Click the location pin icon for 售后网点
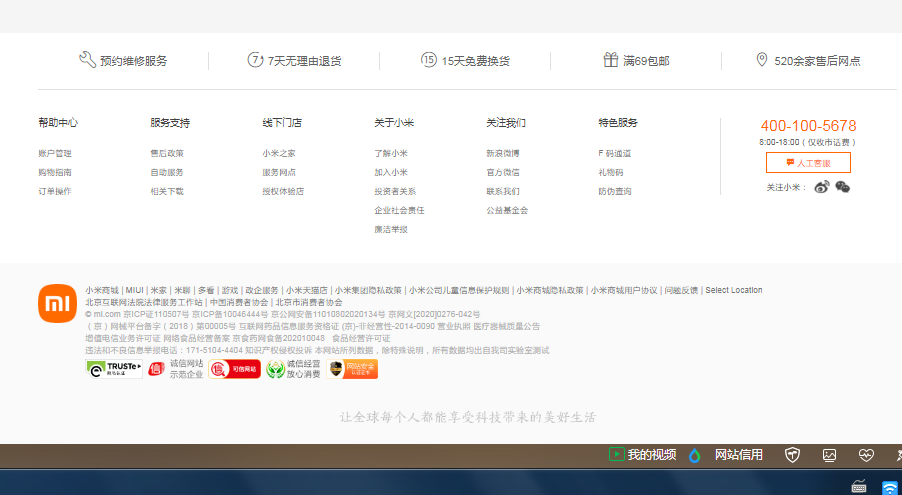 [762, 59]
